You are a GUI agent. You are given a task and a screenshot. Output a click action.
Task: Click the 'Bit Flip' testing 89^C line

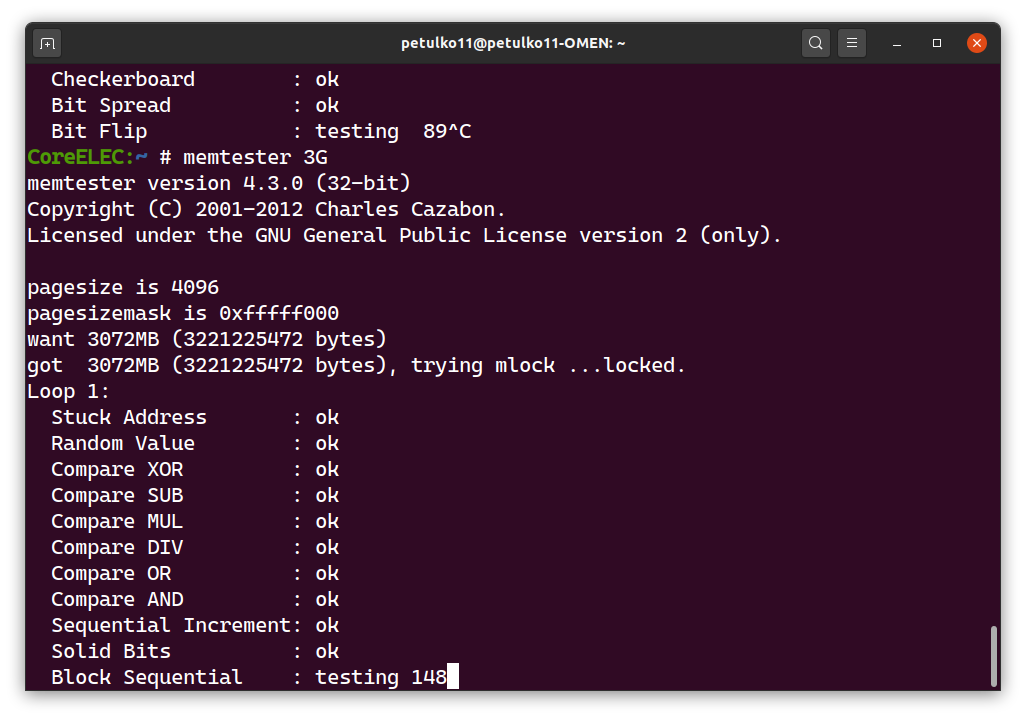pyautogui.click(x=260, y=132)
